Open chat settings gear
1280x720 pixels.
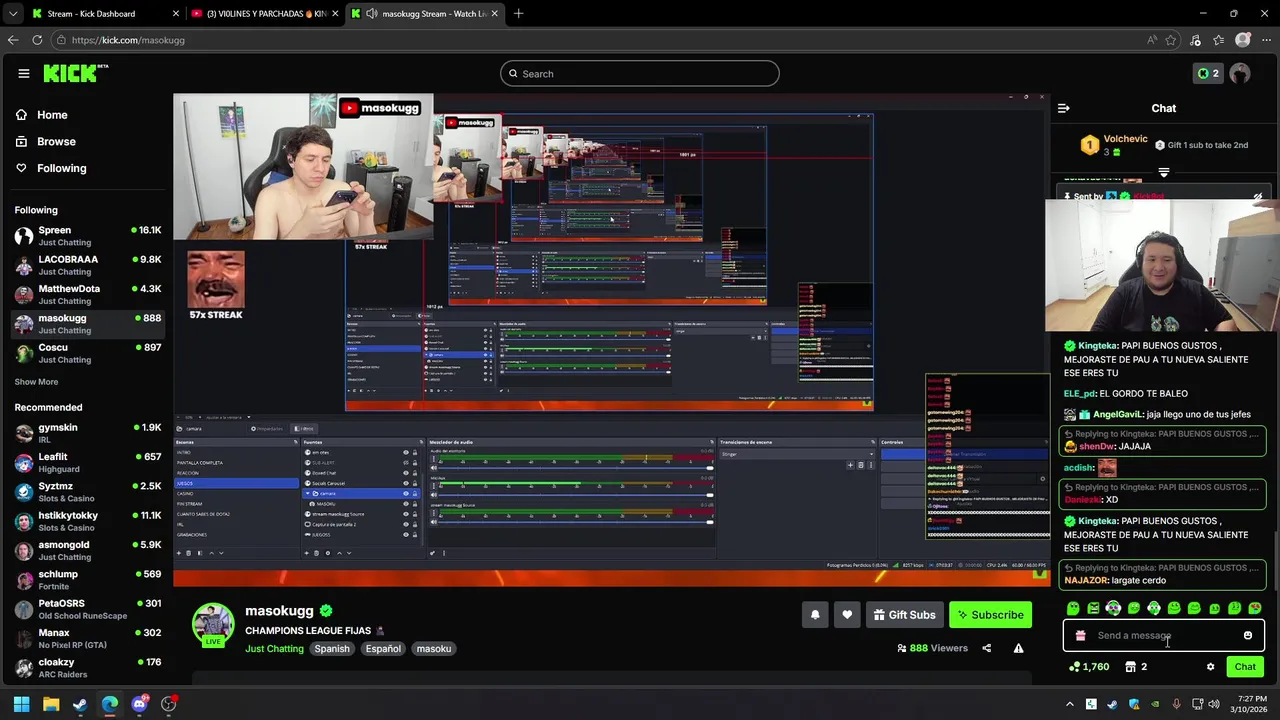click(x=1210, y=667)
